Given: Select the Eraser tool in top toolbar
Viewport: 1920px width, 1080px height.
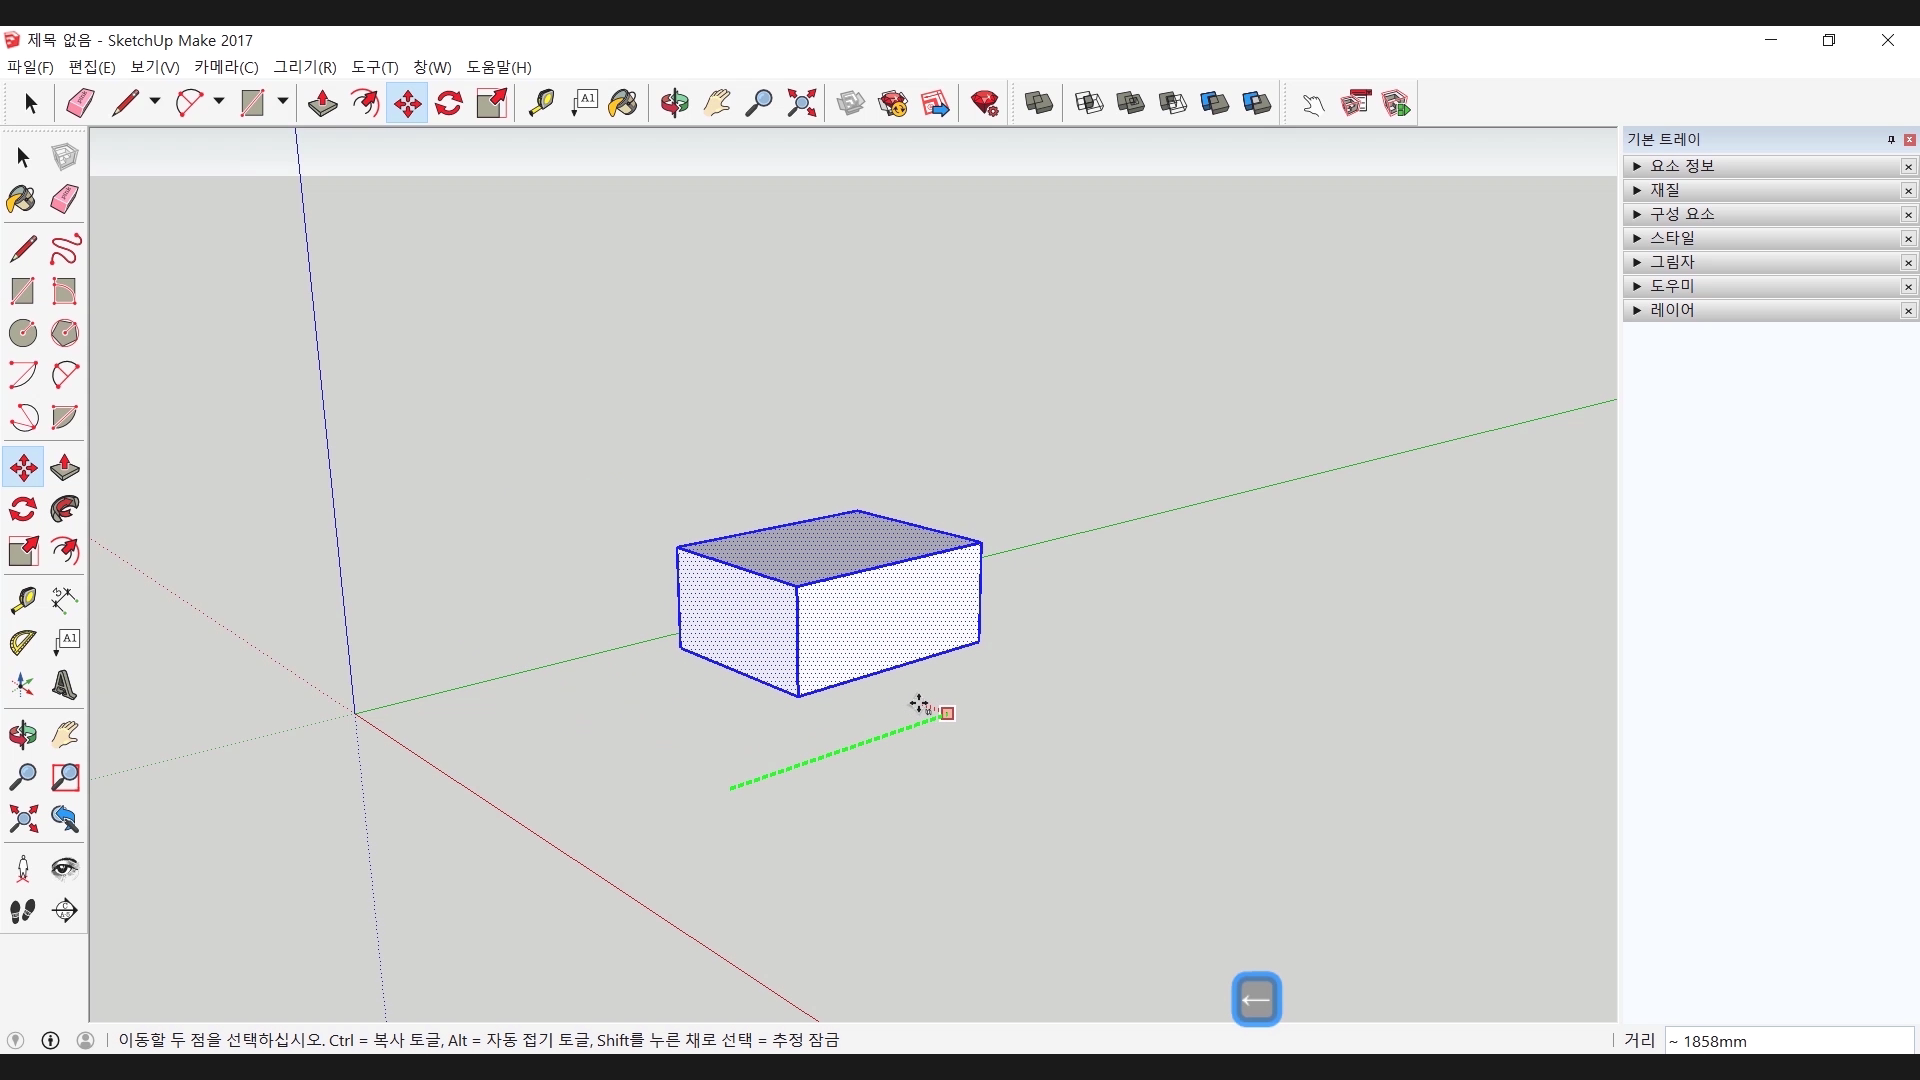Looking at the screenshot, I should (80, 103).
